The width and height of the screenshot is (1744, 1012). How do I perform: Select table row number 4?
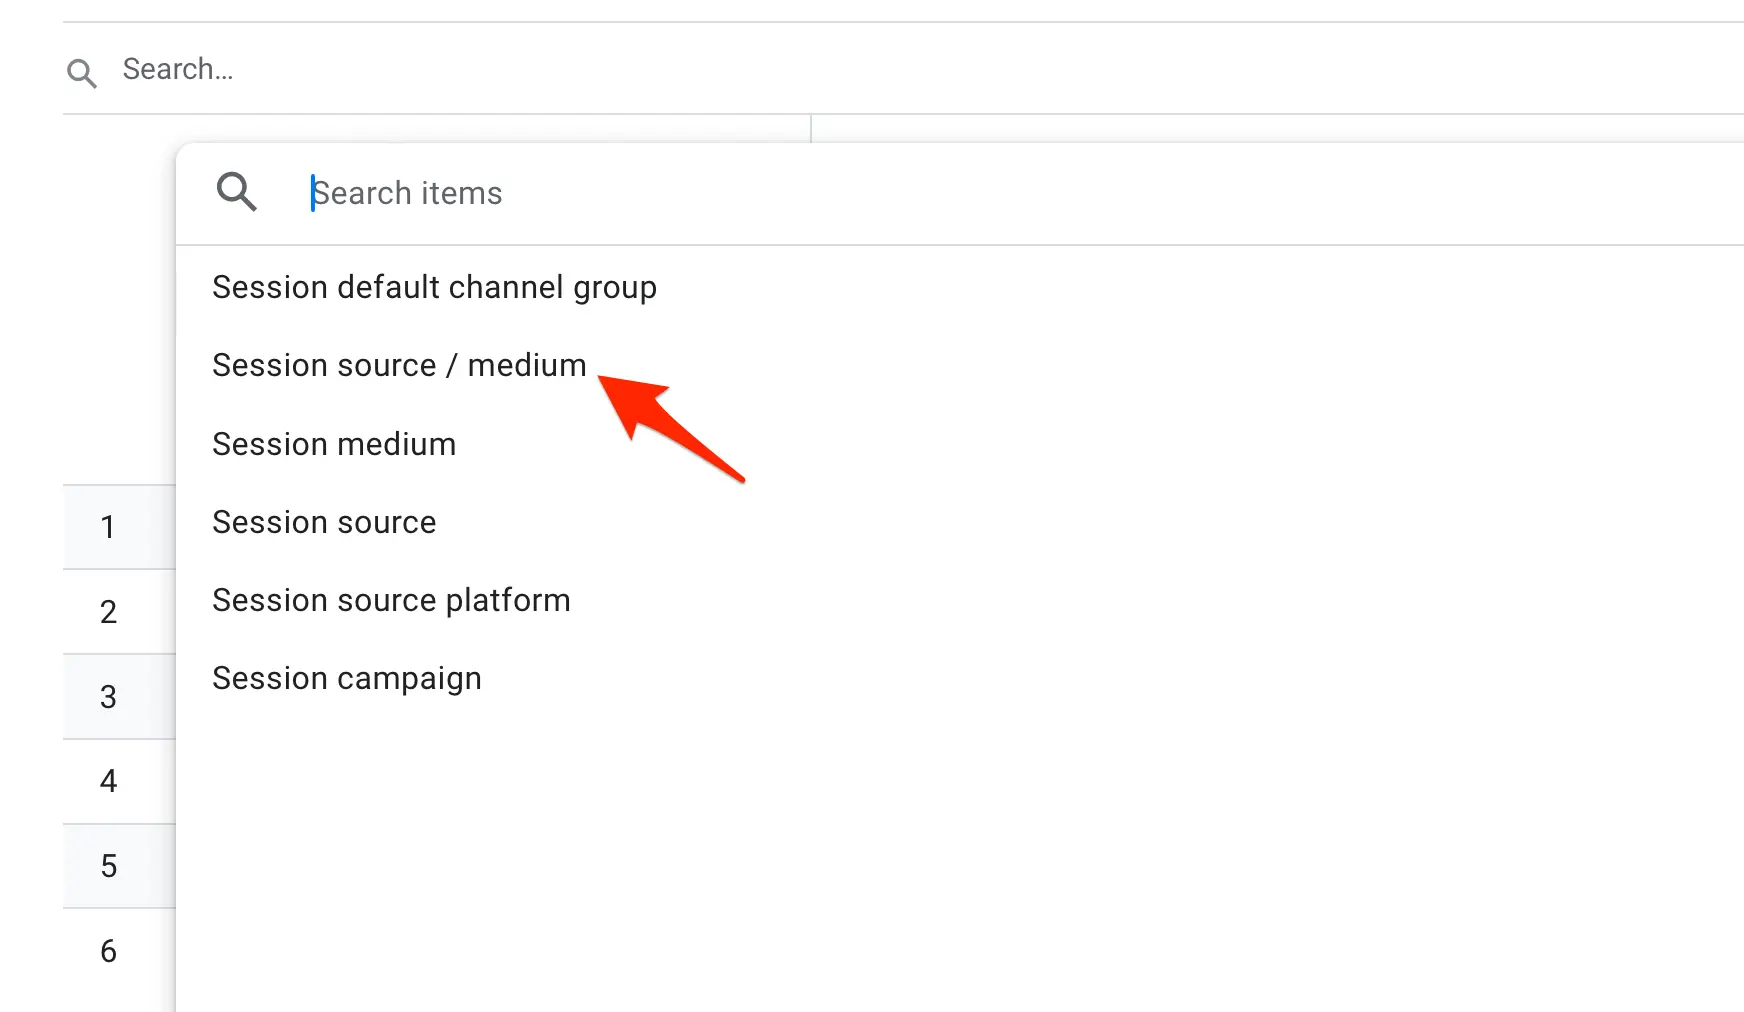click(x=109, y=781)
